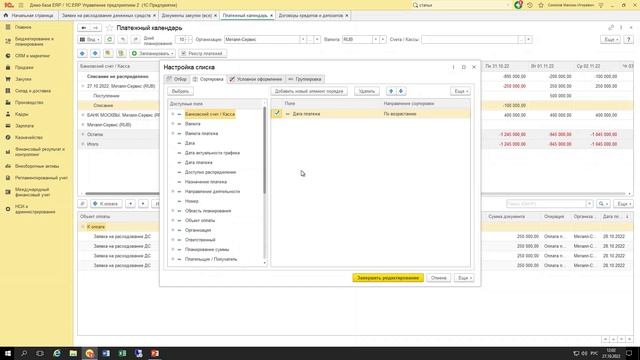Switch to the Условное оформление tab

pos(256,79)
